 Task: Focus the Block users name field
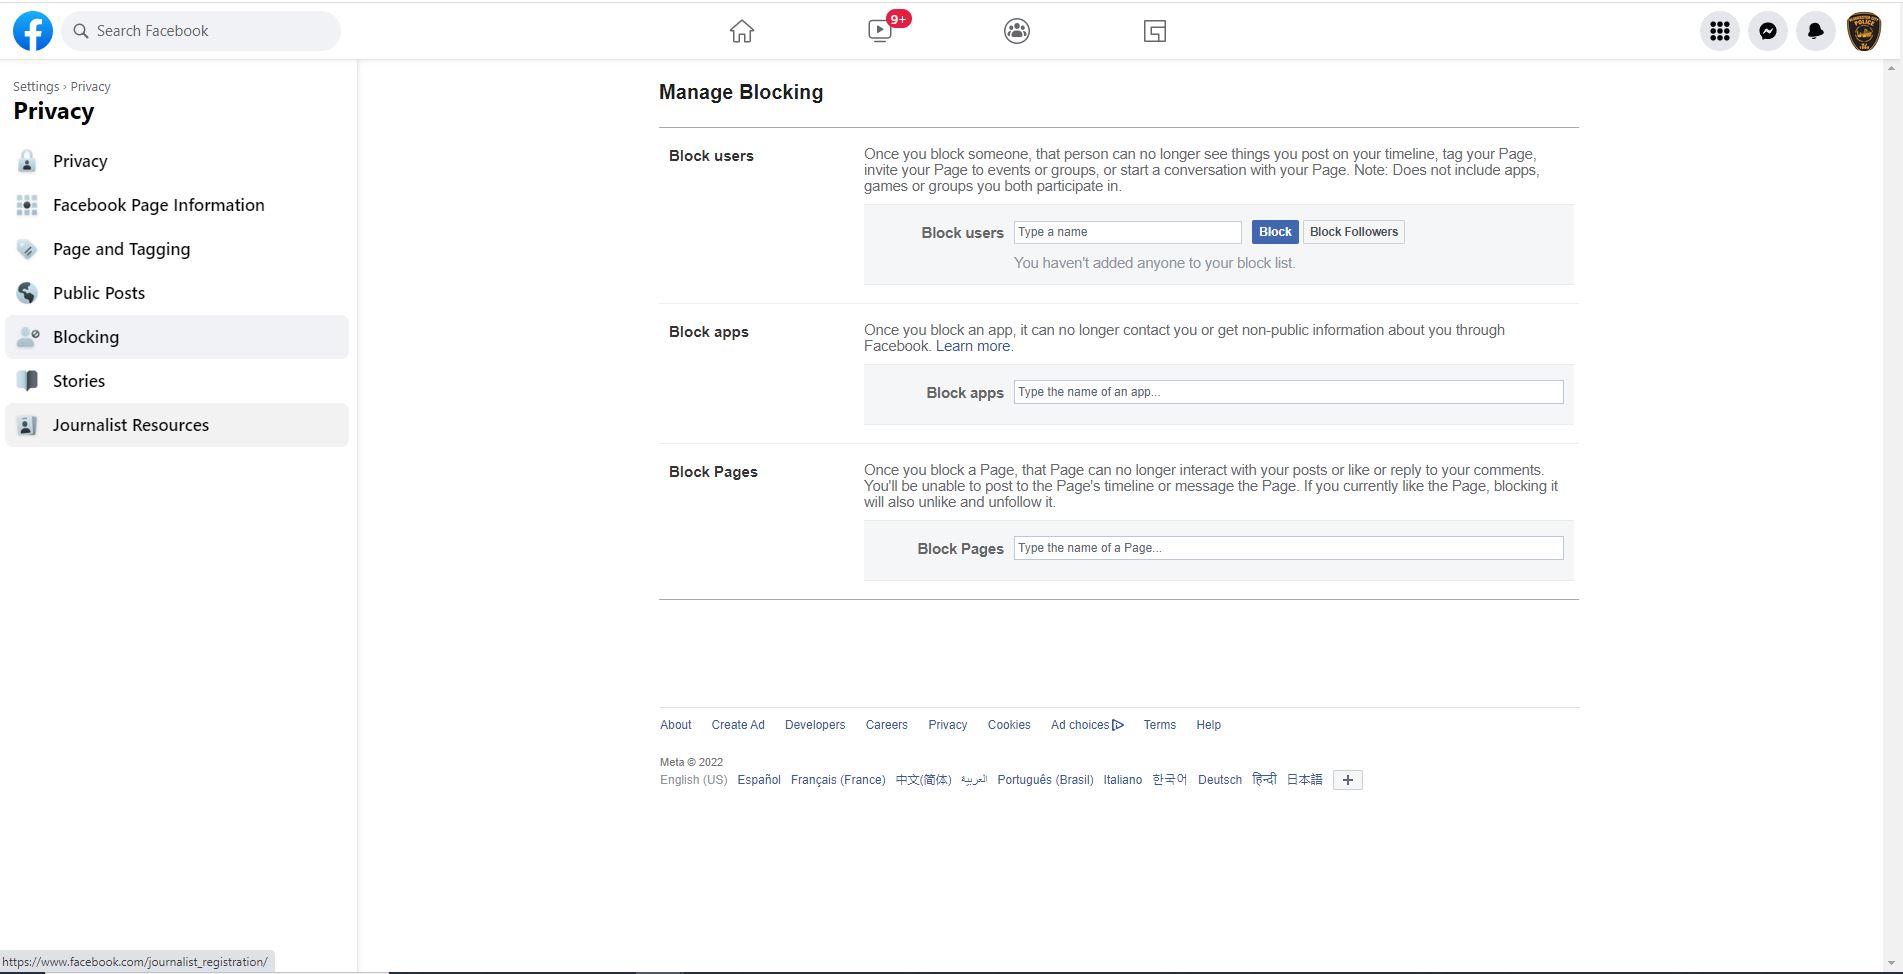click(x=1128, y=232)
